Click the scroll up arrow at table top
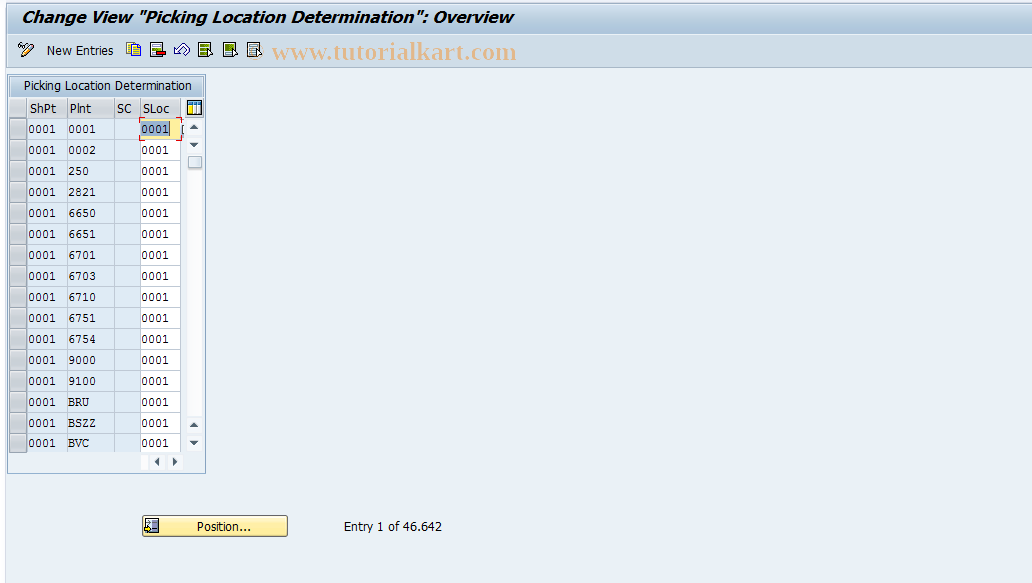This screenshot has width=1032, height=583. [x=194, y=127]
